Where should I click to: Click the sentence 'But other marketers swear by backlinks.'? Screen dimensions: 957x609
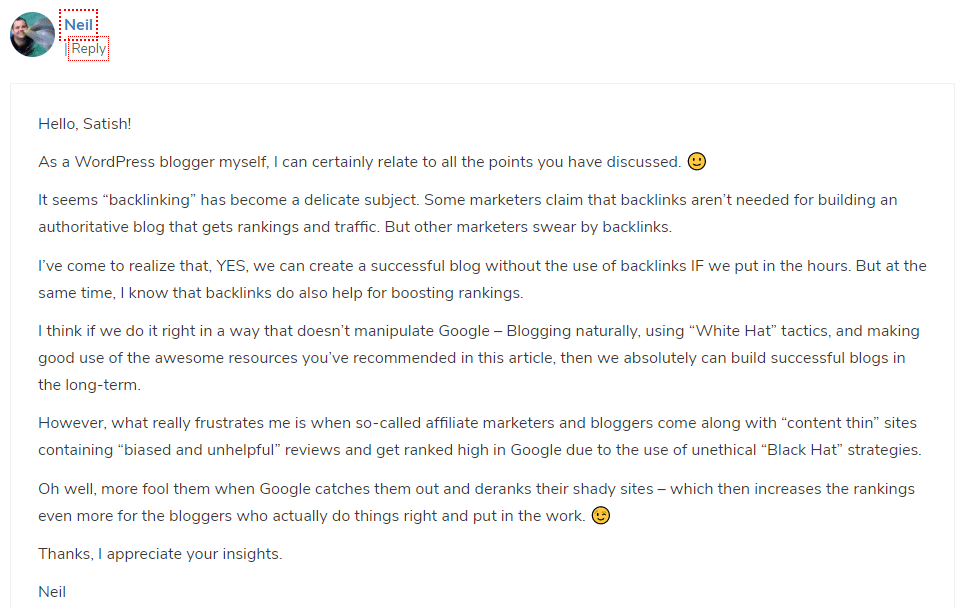pos(528,227)
